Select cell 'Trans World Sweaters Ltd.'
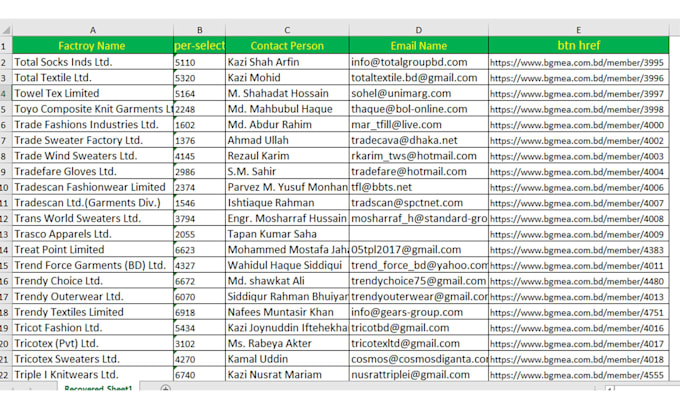This screenshot has height=409, width=680. (x=92, y=218)
